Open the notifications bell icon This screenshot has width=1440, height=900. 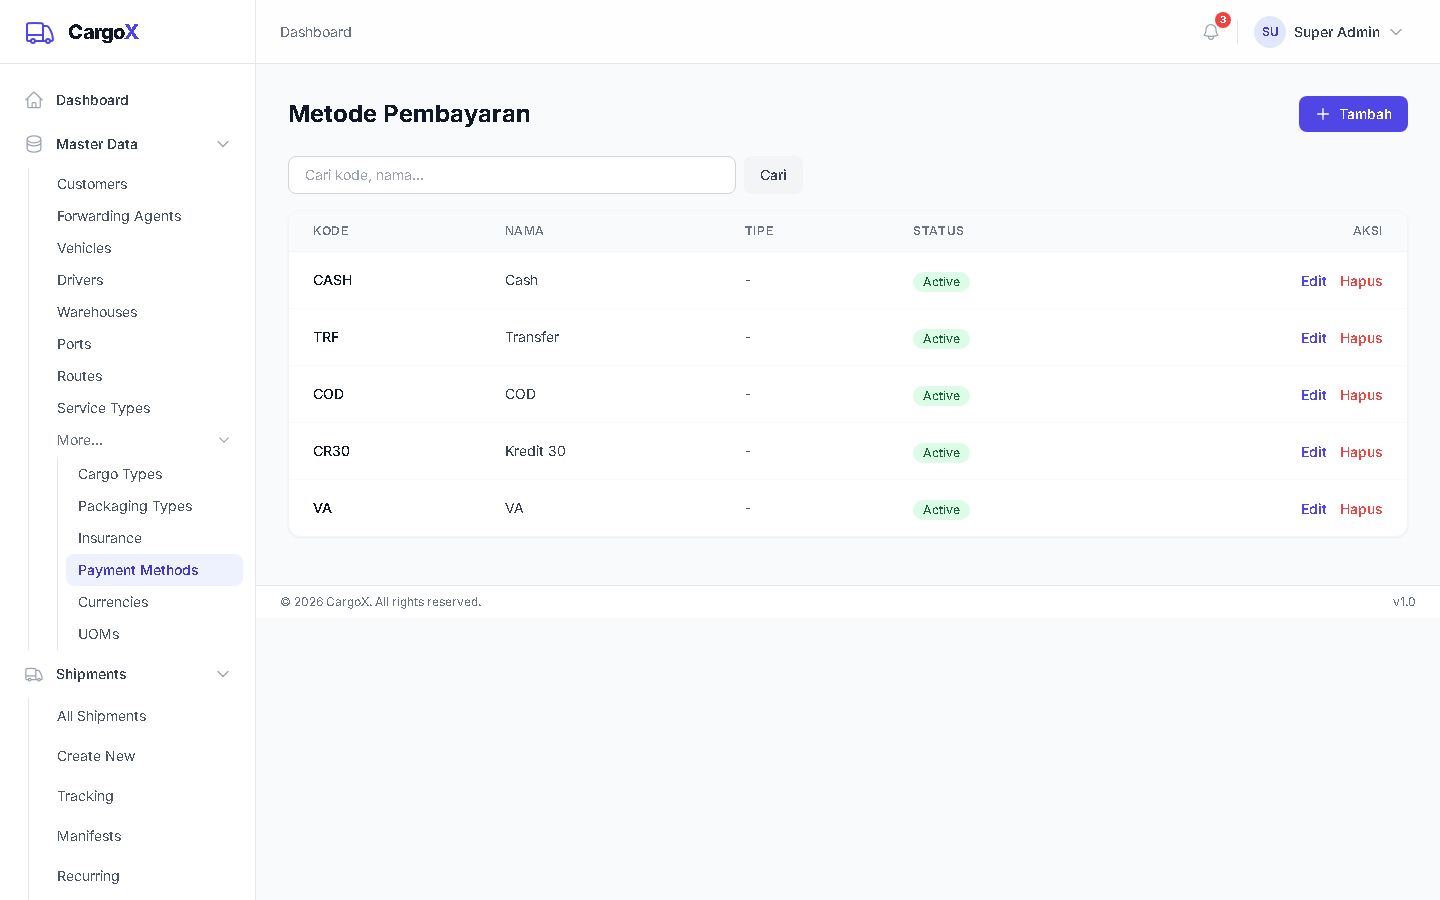[x=1211, y=32]
